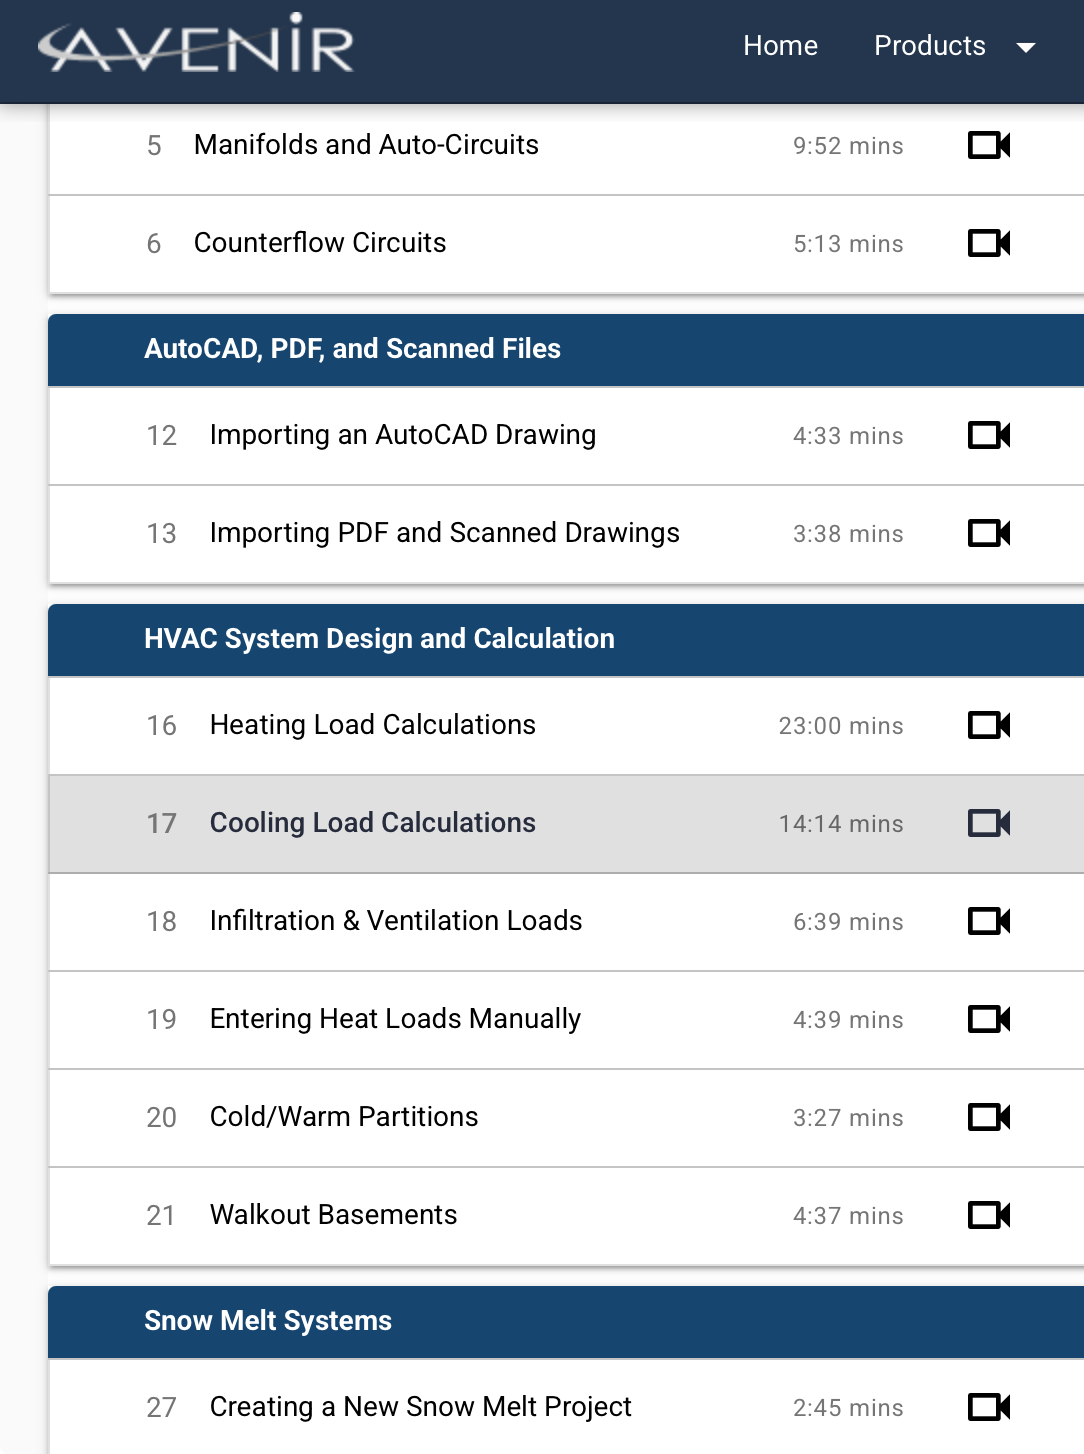This screenshot has width=1084, height=1454.
Task: Open video icon for Manifolds and Auto-Circuits
Action: [x=989, y=145]
